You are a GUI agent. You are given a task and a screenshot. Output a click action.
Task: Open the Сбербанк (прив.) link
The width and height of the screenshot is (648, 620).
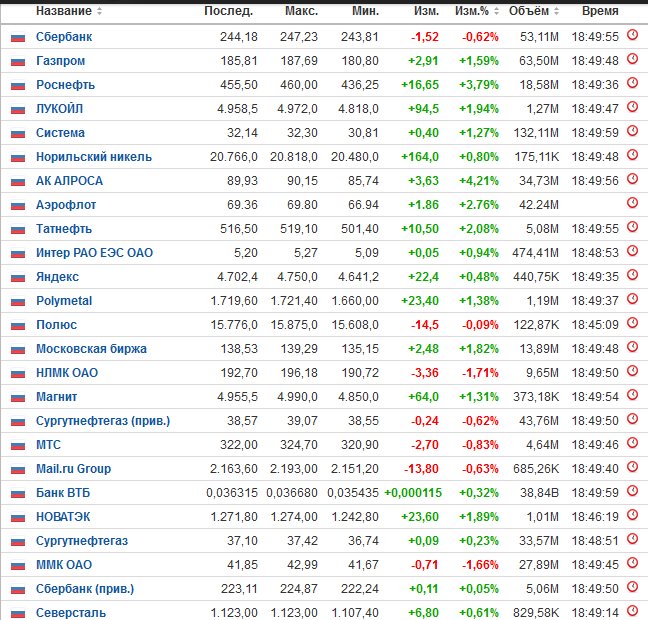85,589
